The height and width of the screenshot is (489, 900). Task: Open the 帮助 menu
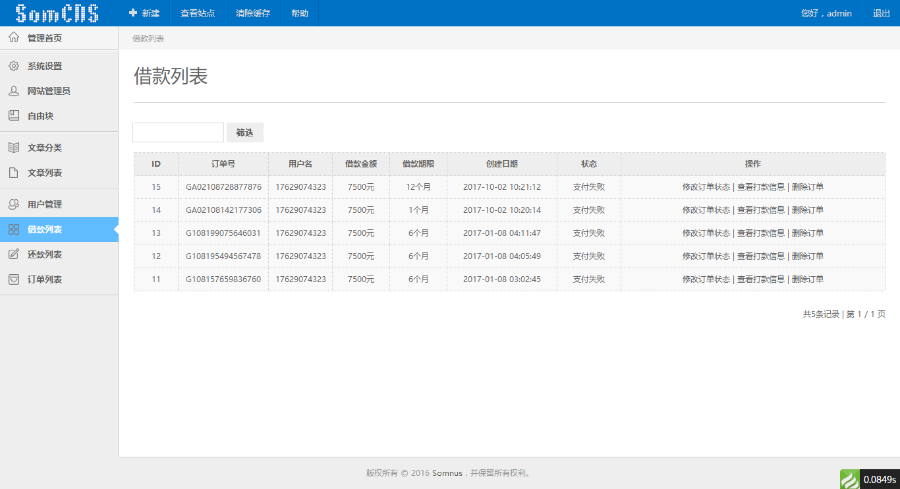tap(300, 13)
